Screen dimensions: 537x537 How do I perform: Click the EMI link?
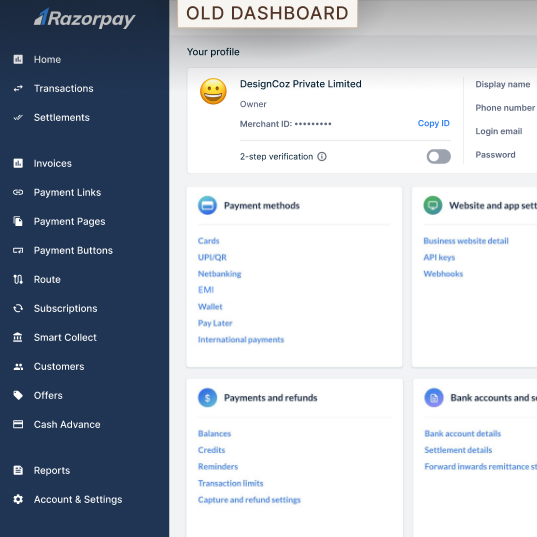[x=206, y=290]
